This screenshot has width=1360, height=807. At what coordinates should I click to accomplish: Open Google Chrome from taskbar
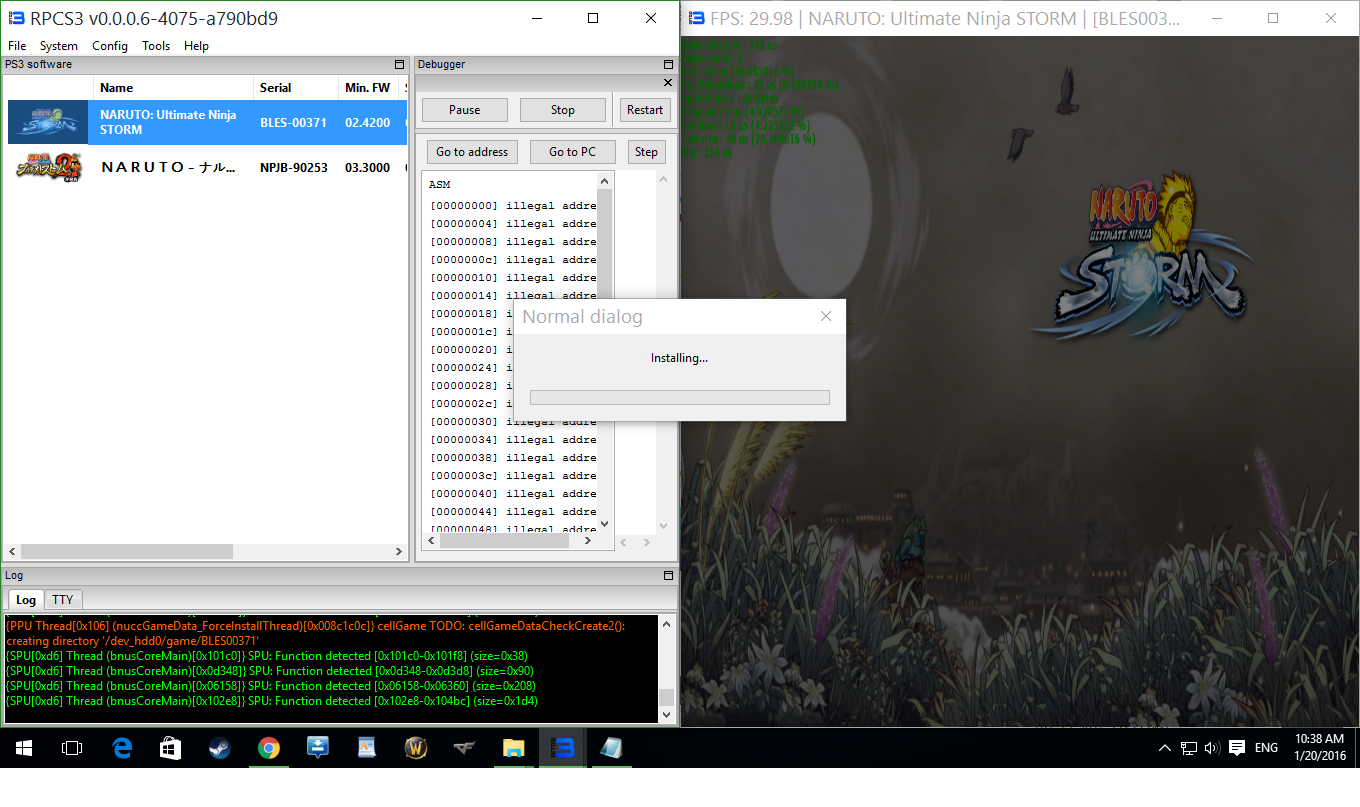click(268, 748)
